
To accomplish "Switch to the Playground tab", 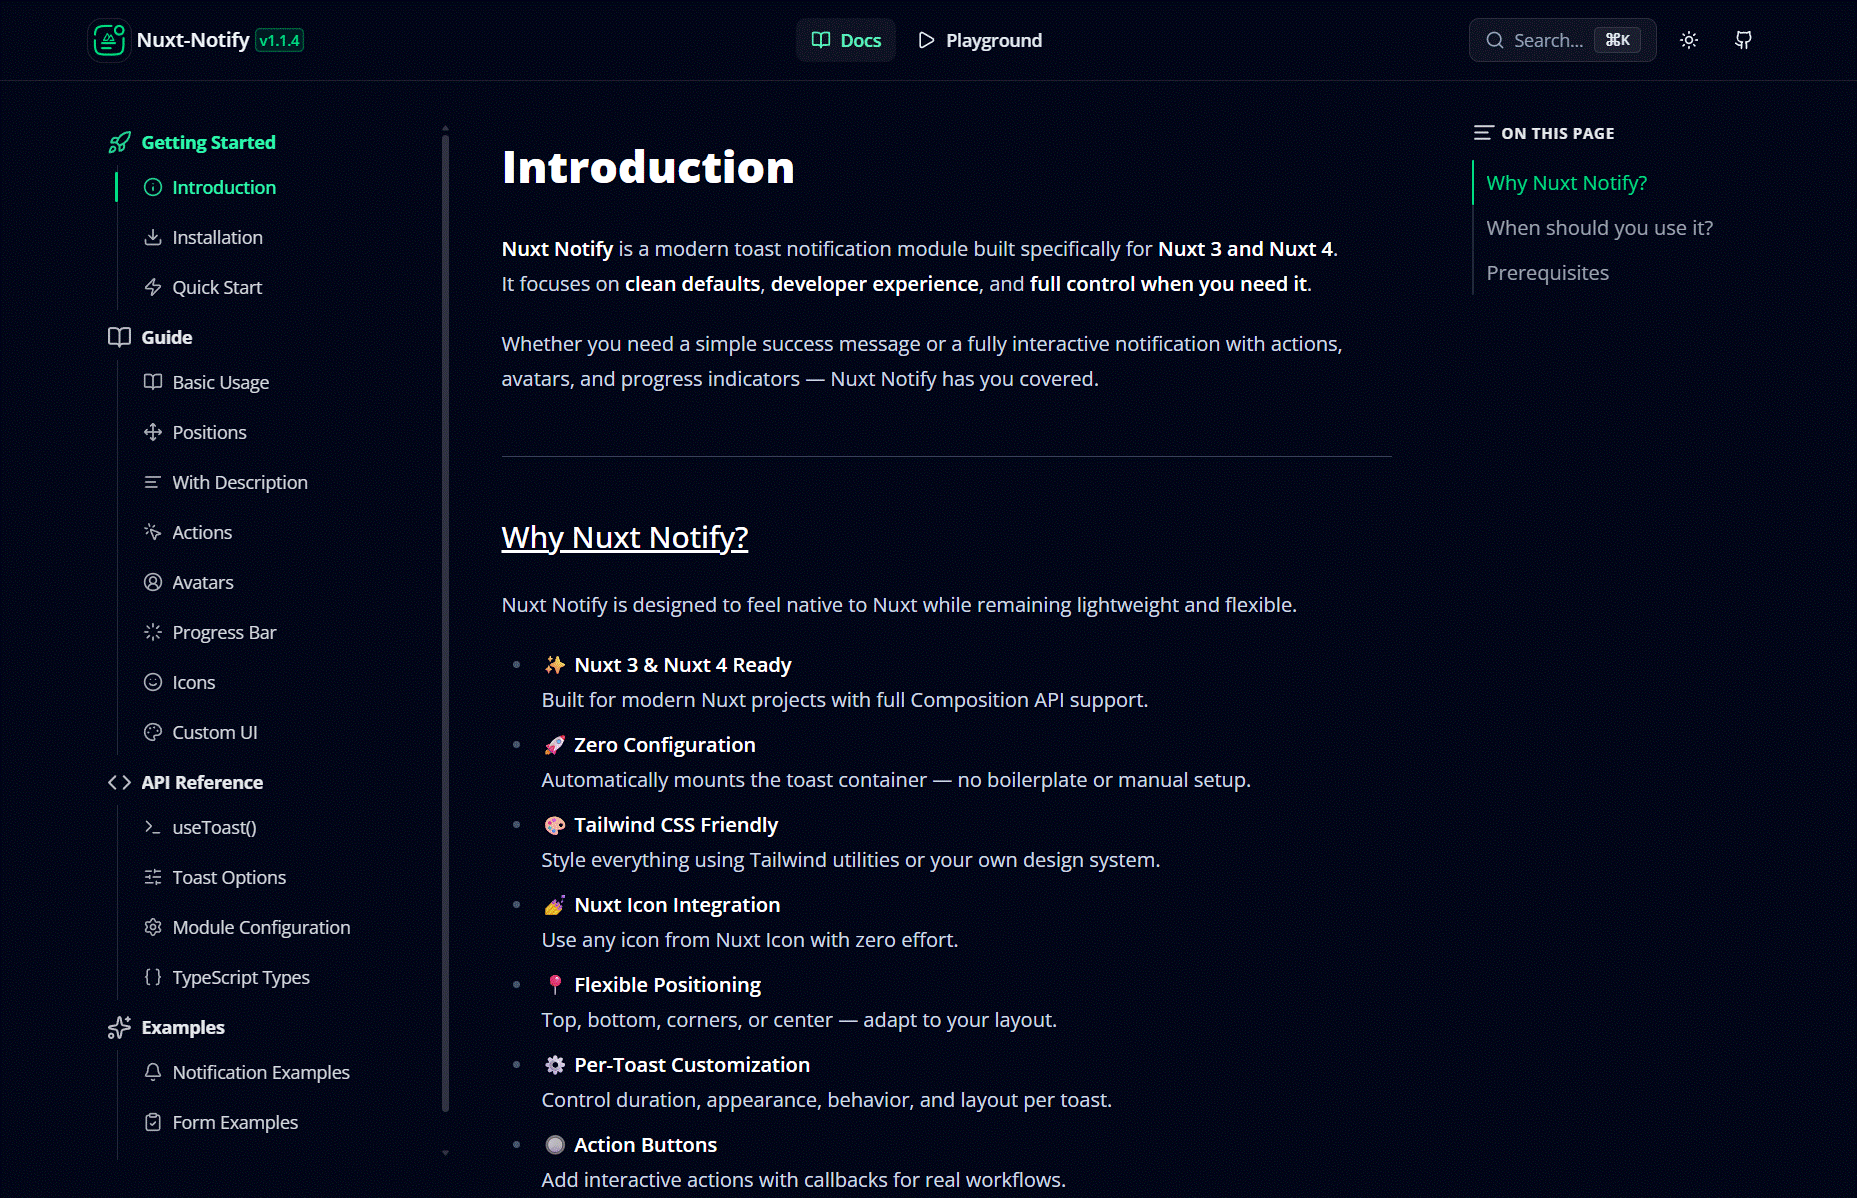I will [979, 40].
